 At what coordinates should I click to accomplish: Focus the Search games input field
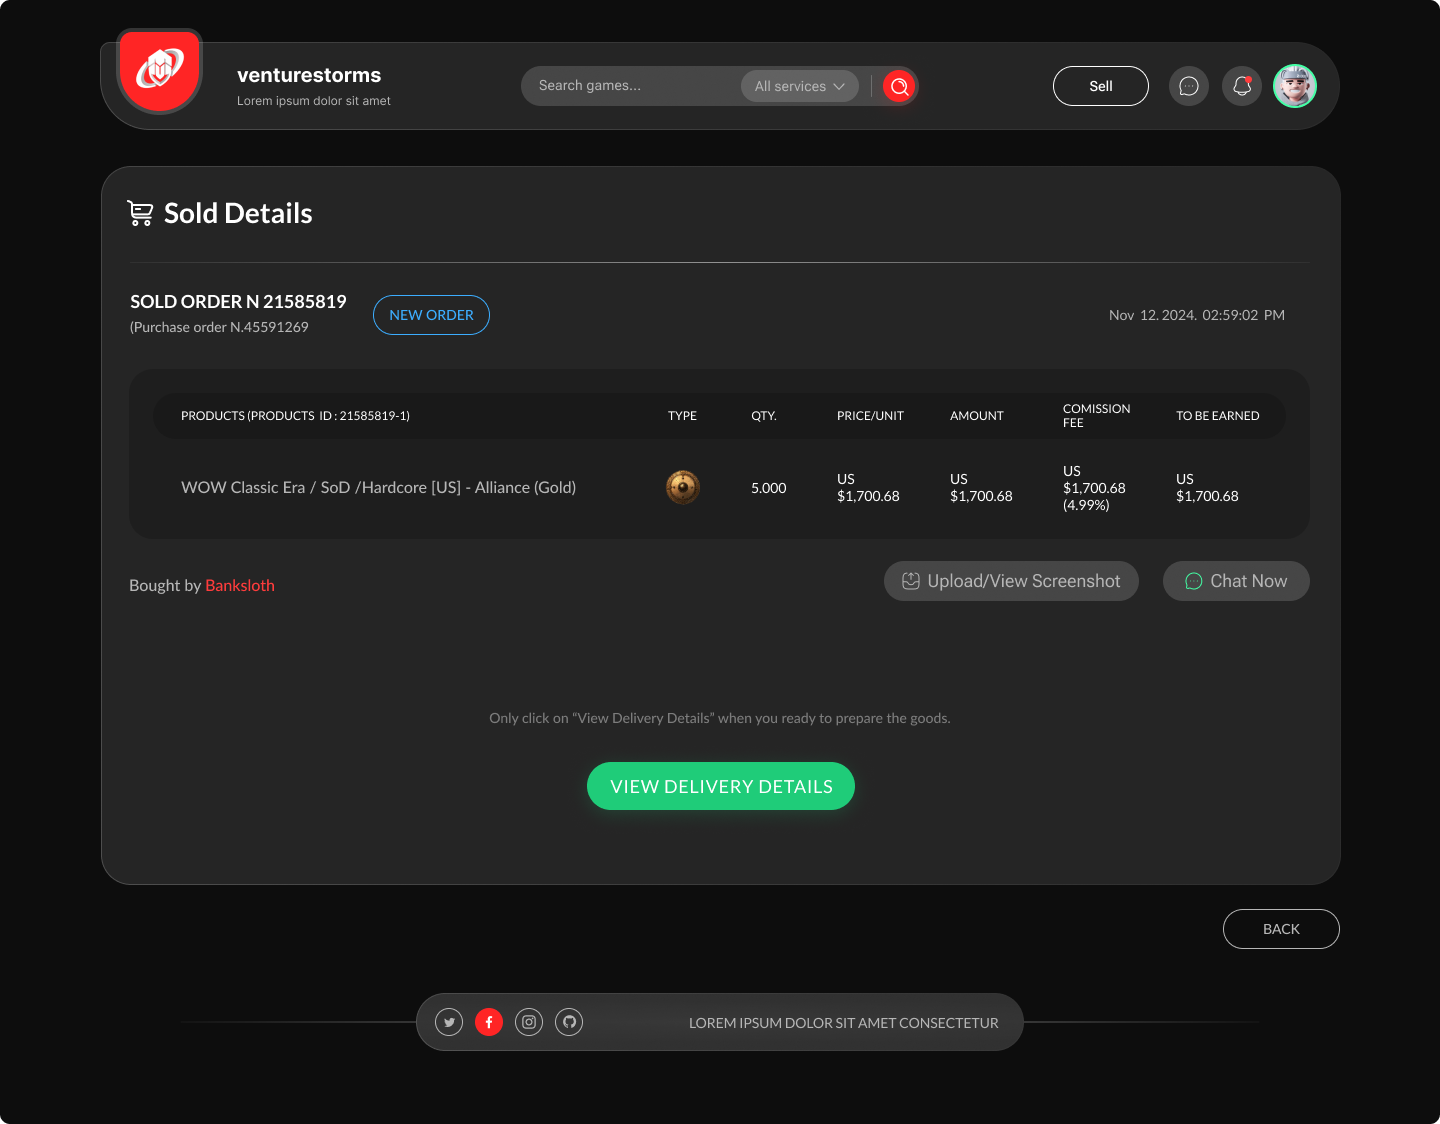630,86
